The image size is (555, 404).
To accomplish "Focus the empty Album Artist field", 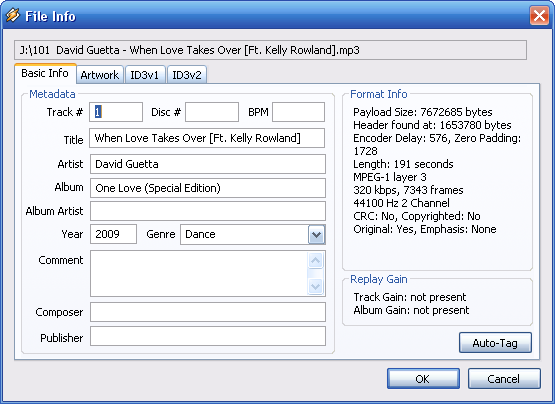I will pos(208,211).
